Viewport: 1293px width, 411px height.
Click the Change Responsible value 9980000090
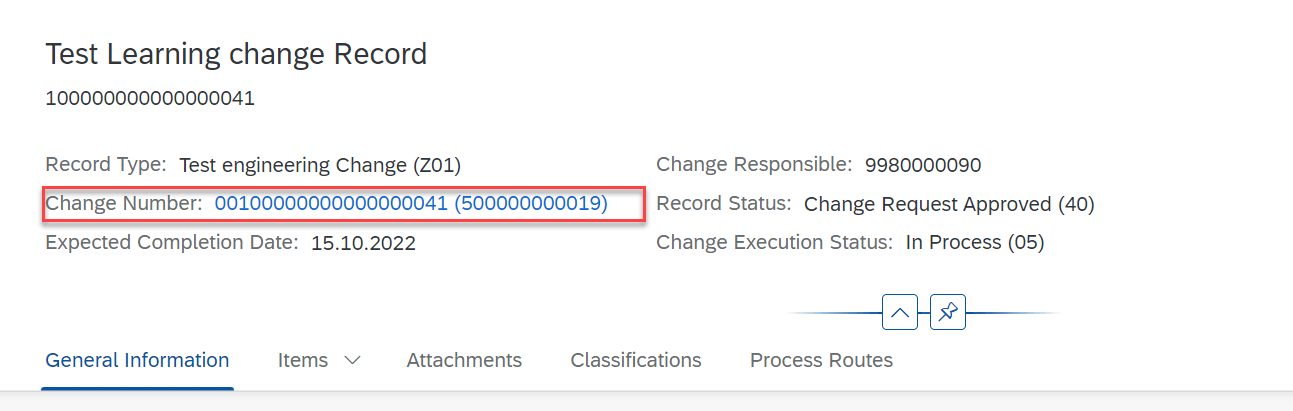coord(923,165)
